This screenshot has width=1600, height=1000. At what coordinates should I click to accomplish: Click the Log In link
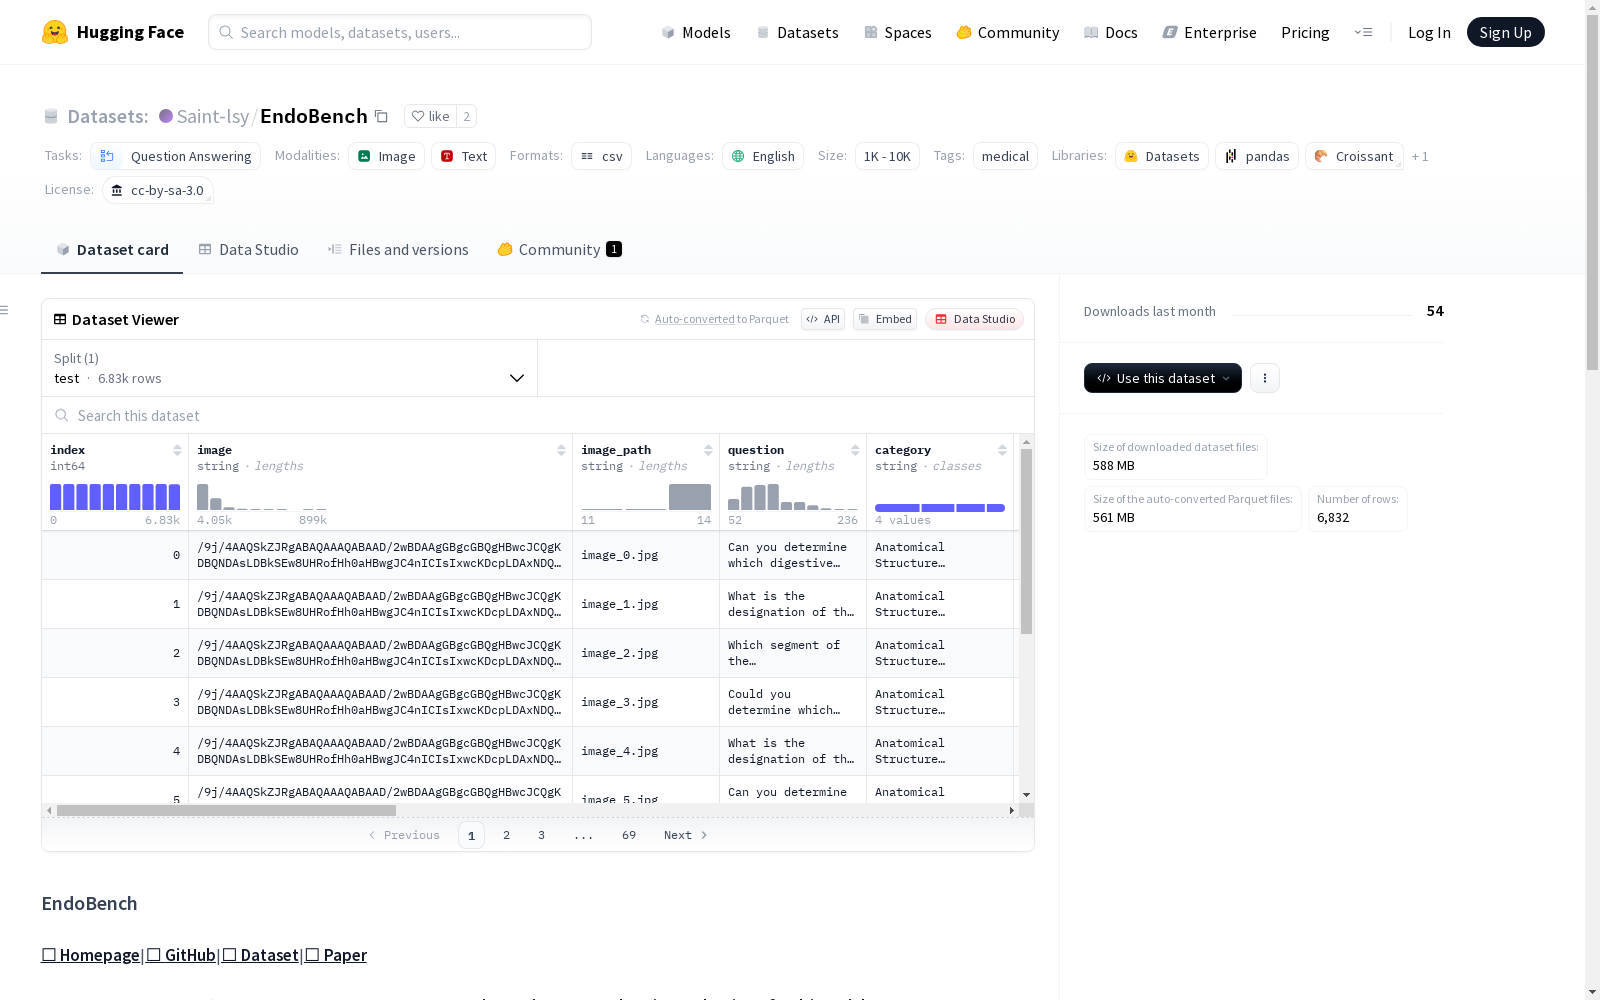point(1429,32)
